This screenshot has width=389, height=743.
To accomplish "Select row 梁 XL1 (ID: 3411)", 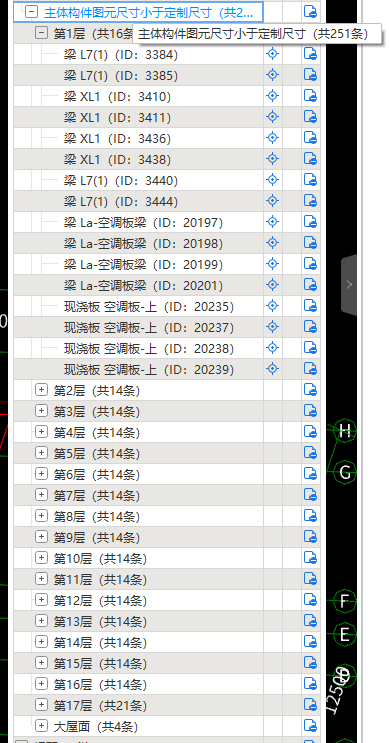I will pyautogui.click(x=118, y=117).
